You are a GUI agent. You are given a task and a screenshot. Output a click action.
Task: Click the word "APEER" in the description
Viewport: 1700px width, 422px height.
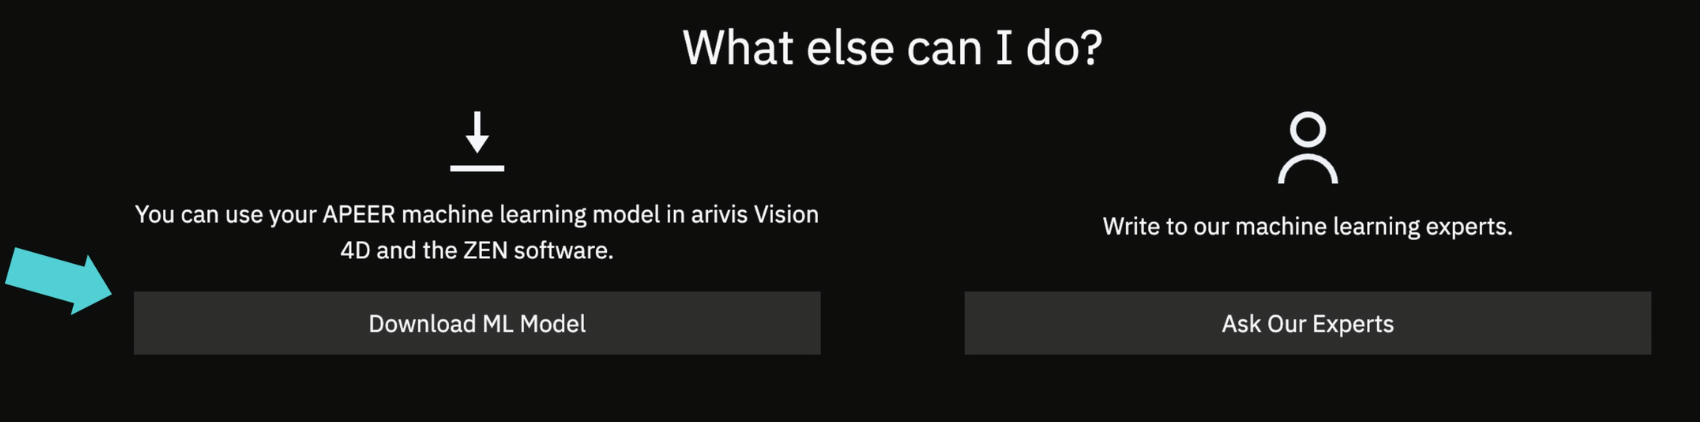pos(358,215)
